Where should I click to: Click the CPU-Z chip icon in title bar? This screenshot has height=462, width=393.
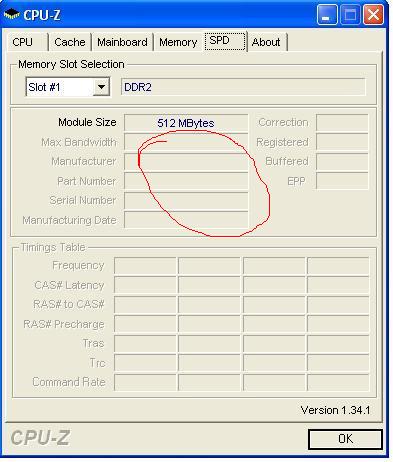coord(12,14)
